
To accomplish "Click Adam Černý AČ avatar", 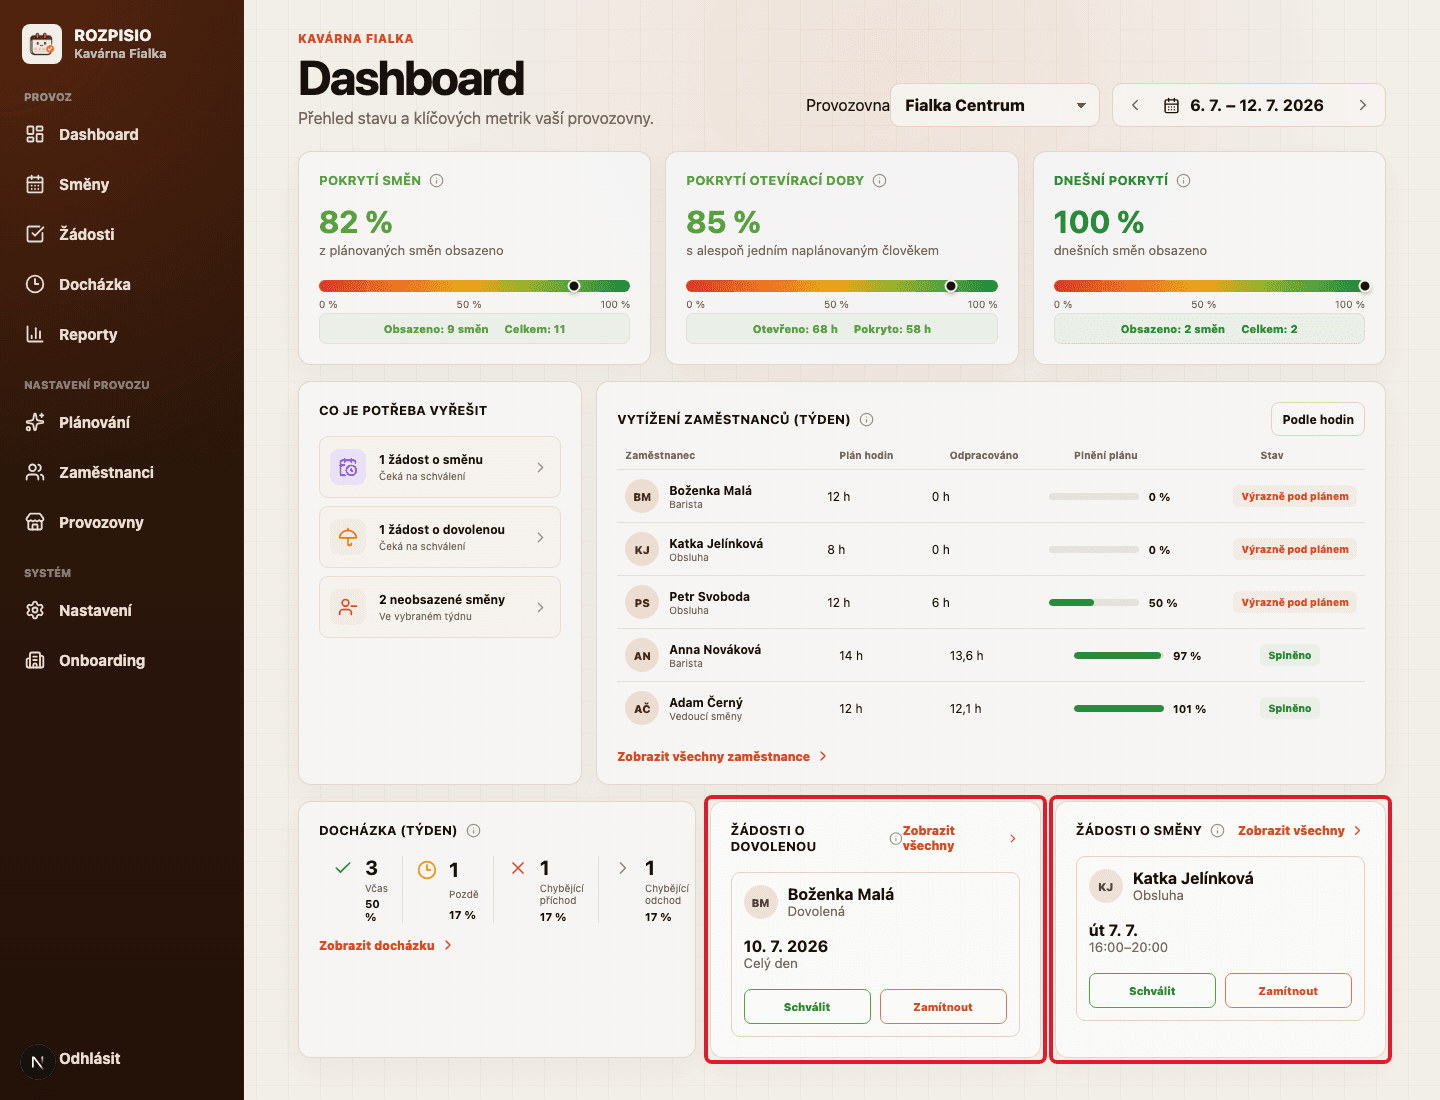I will click(642, 709).
